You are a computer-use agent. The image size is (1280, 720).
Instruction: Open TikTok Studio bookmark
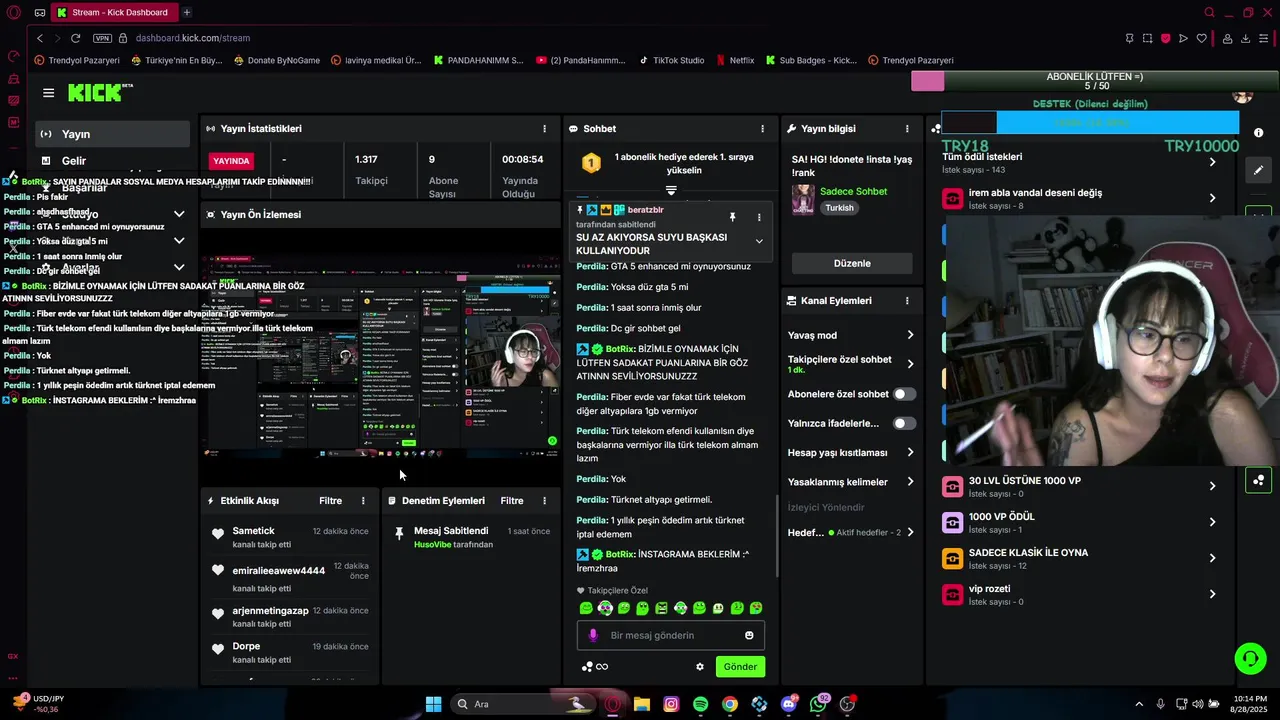[672, 60]
